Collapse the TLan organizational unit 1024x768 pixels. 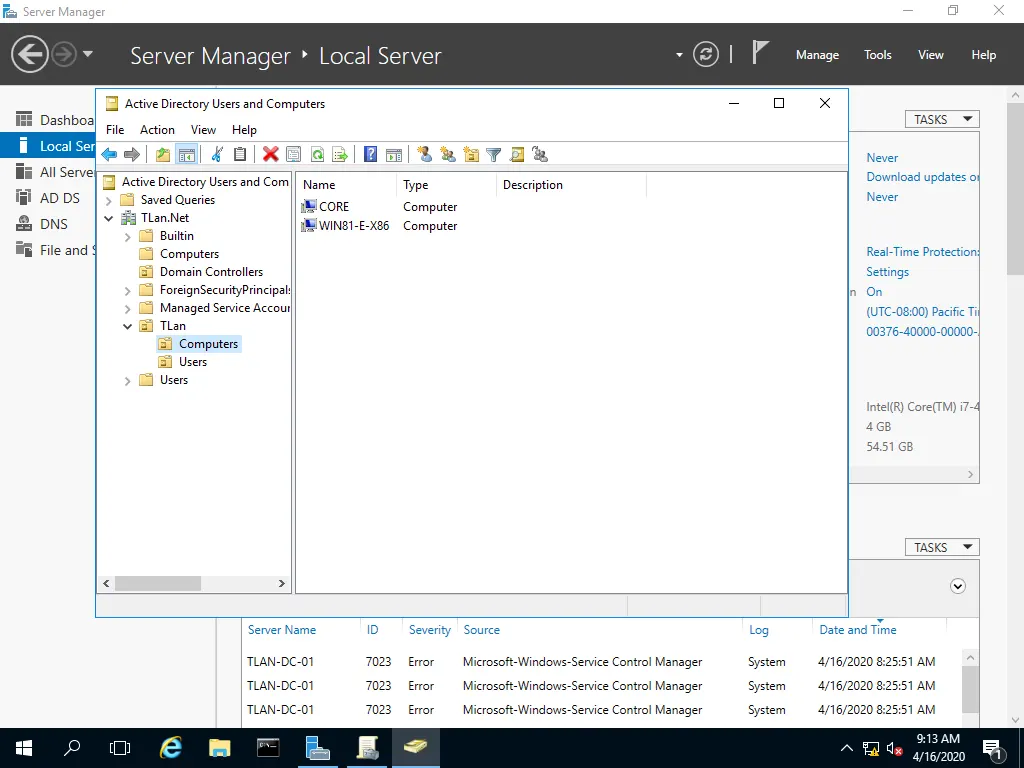click(x=128, y=326)
